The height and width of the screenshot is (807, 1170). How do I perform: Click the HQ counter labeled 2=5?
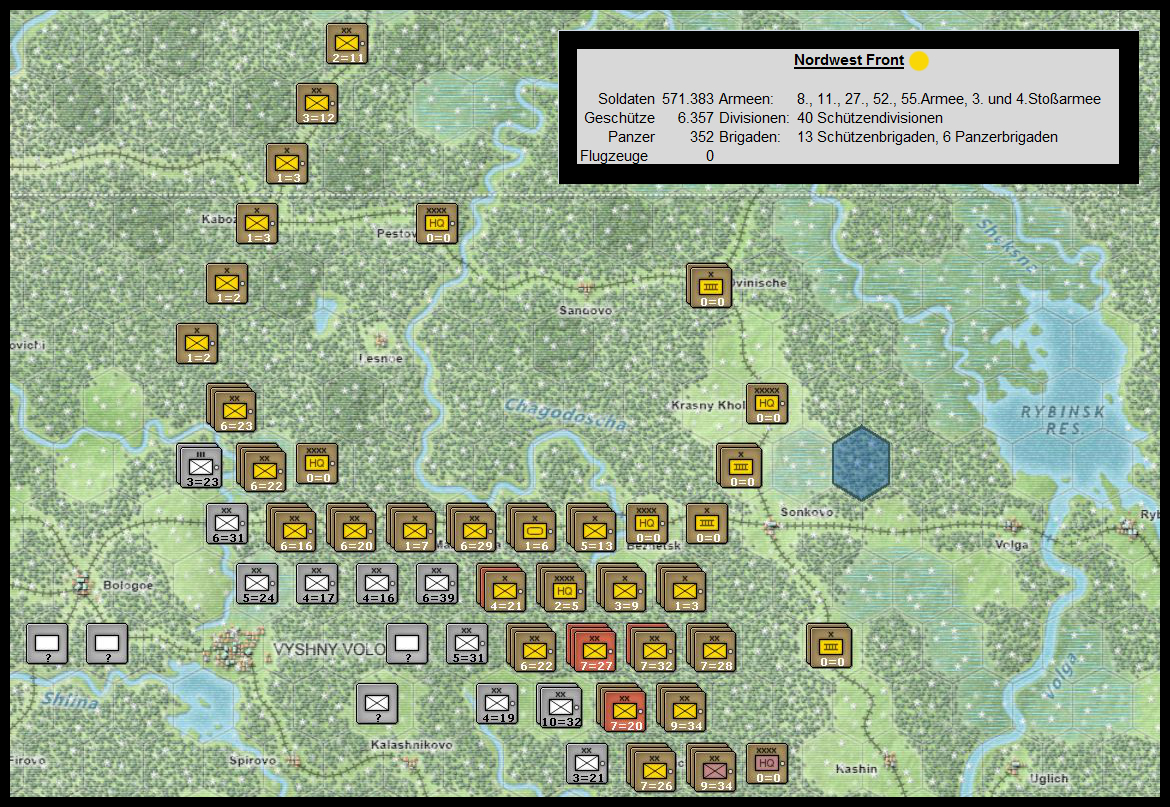coord(563,588)
